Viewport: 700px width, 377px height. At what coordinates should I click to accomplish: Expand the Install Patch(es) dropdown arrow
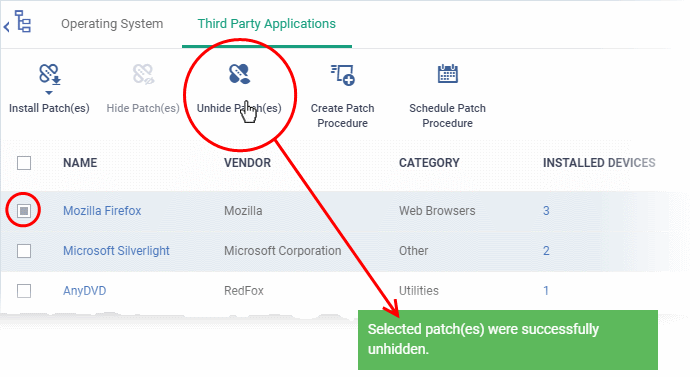49,93
